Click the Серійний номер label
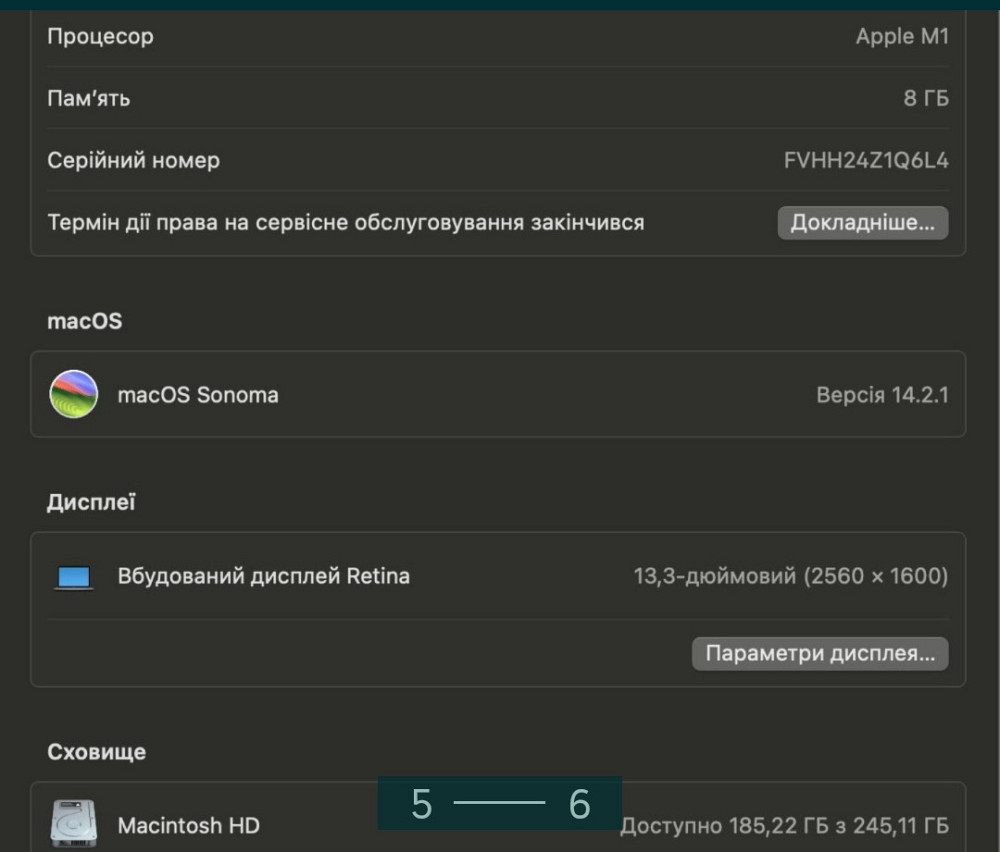 (133, 160)
